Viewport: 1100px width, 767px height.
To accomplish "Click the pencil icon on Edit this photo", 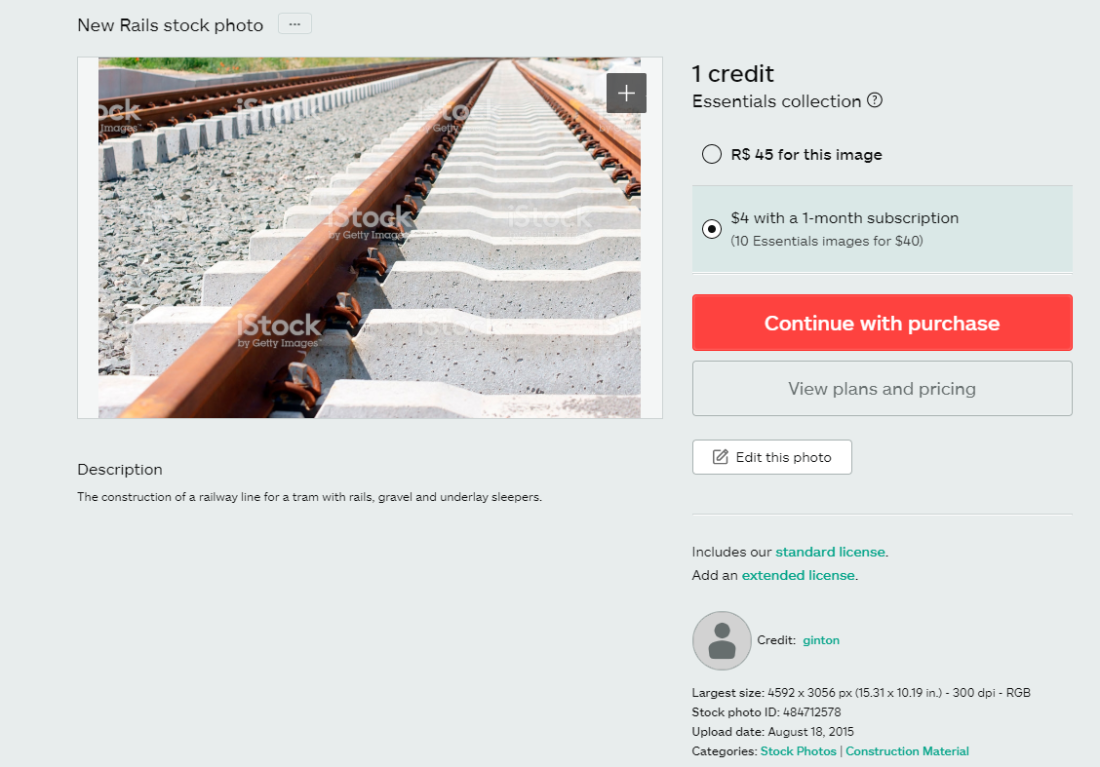I will click(720, 457).
